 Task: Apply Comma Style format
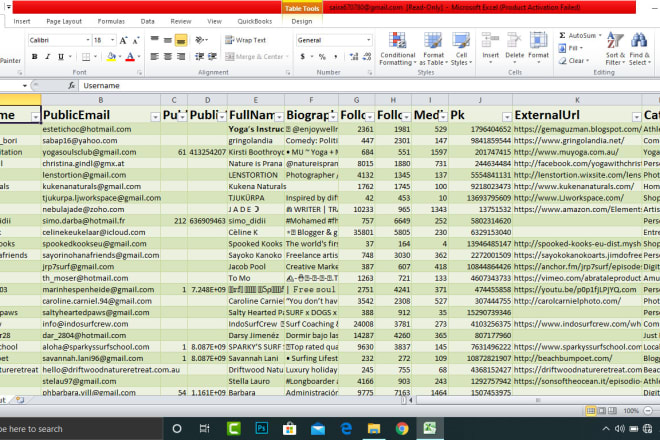click(335, 56)
